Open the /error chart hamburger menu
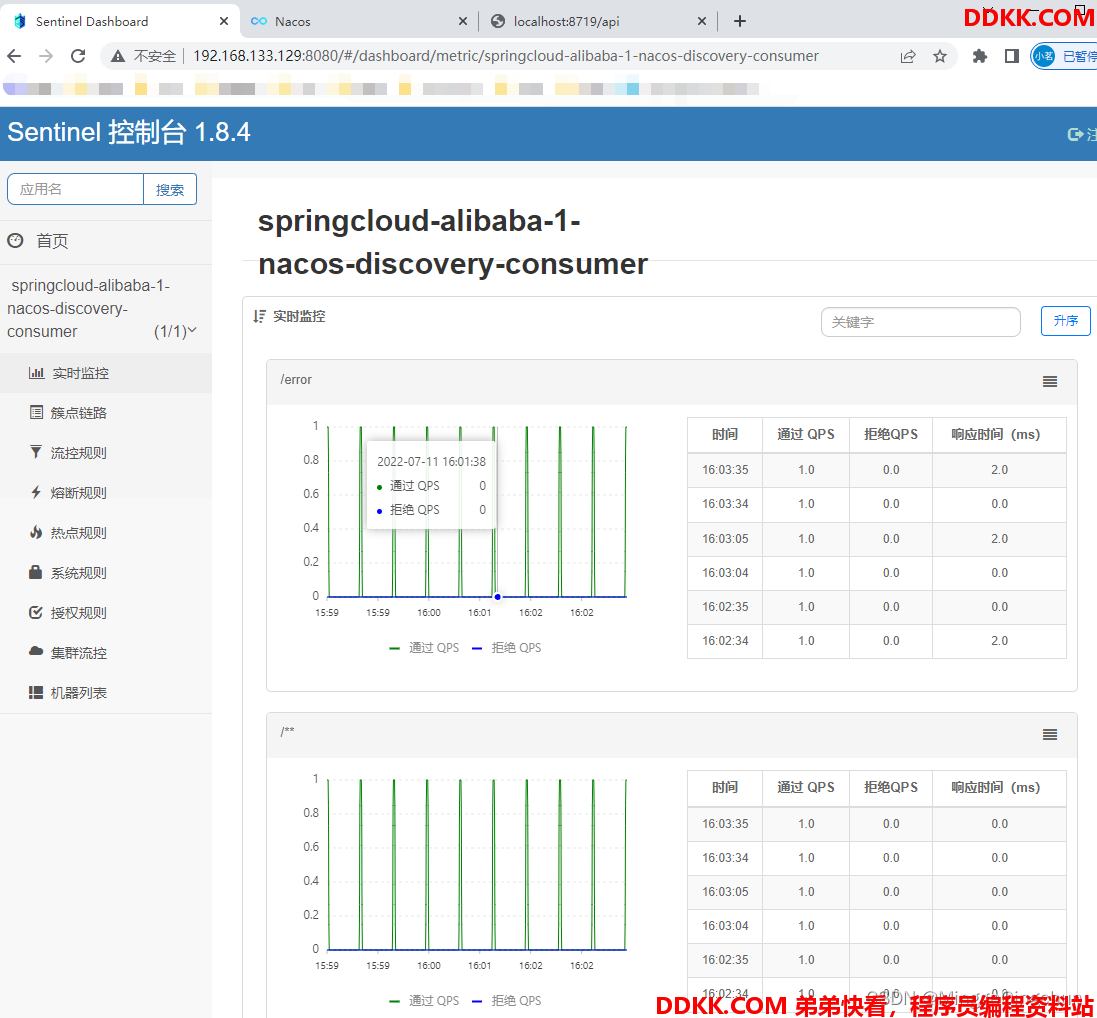1097x1018 pixels. [1049, 381]
